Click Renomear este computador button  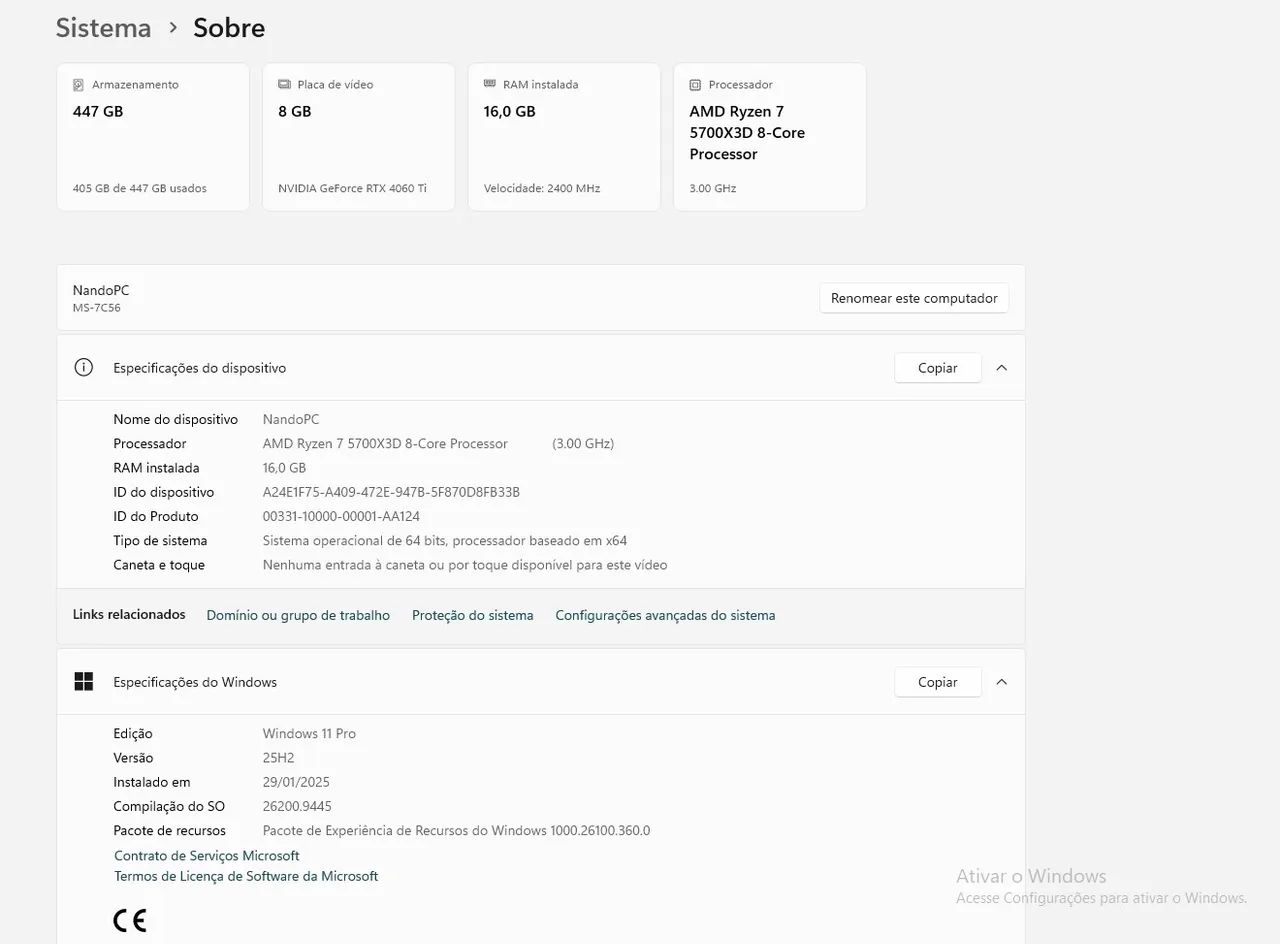pos(914,298)
